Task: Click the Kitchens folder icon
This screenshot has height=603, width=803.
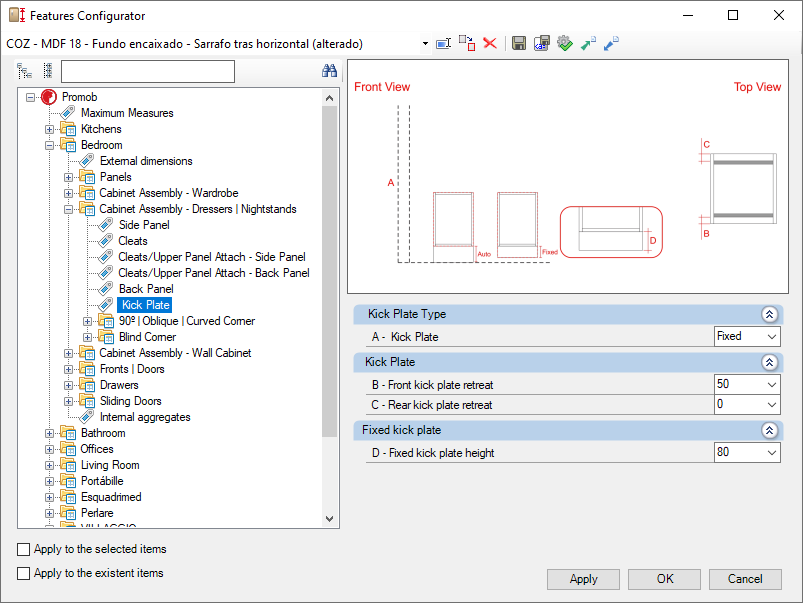Action: click(68, 129)
